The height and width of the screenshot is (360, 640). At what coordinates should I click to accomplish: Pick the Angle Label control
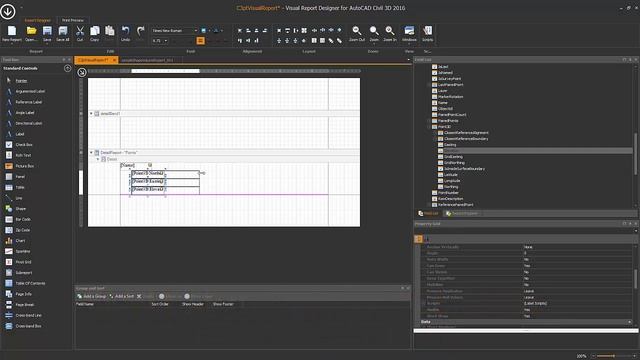click(x=24, y=113)
